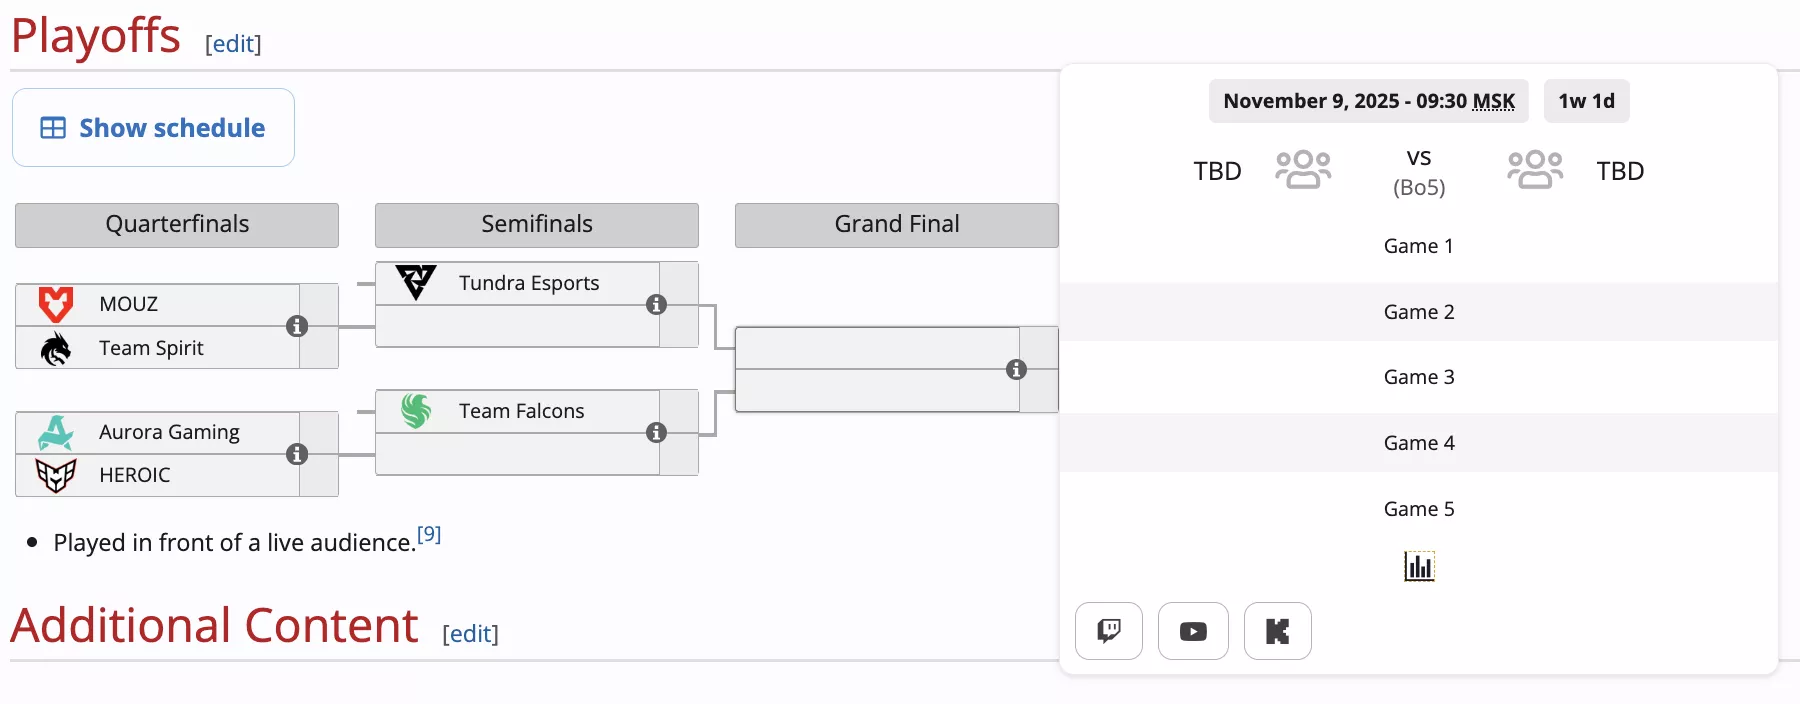Open the Grand Final match info icon
This screenshot has width=1800, height=704.
pyautogui.click(x=1016, y=369)
